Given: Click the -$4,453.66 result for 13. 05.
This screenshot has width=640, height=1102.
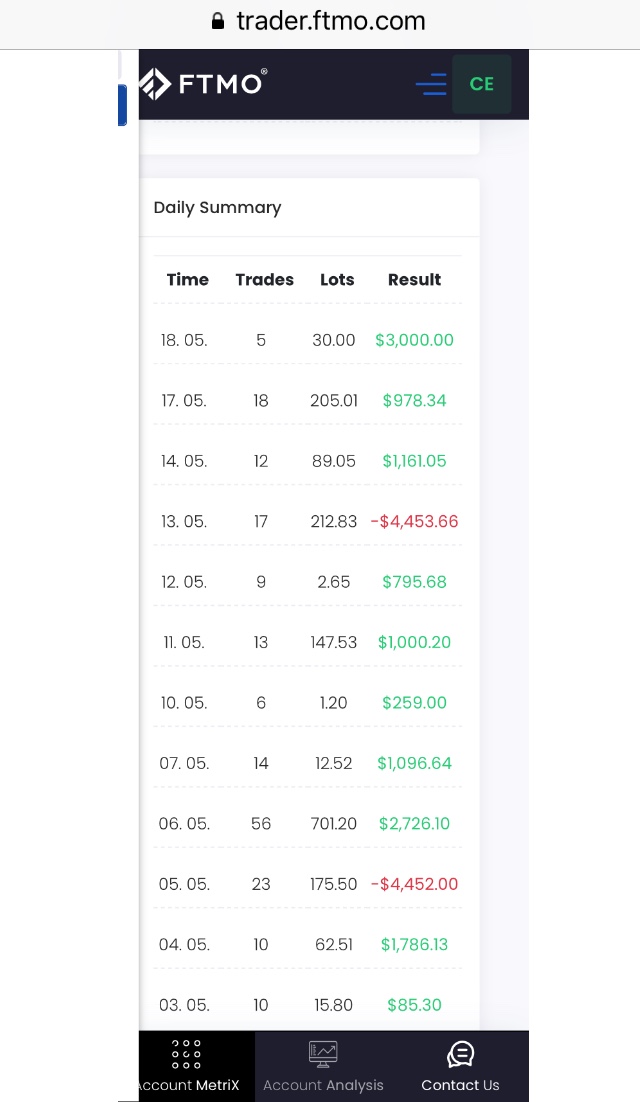Looking at the screenshot, I should 414,521.
